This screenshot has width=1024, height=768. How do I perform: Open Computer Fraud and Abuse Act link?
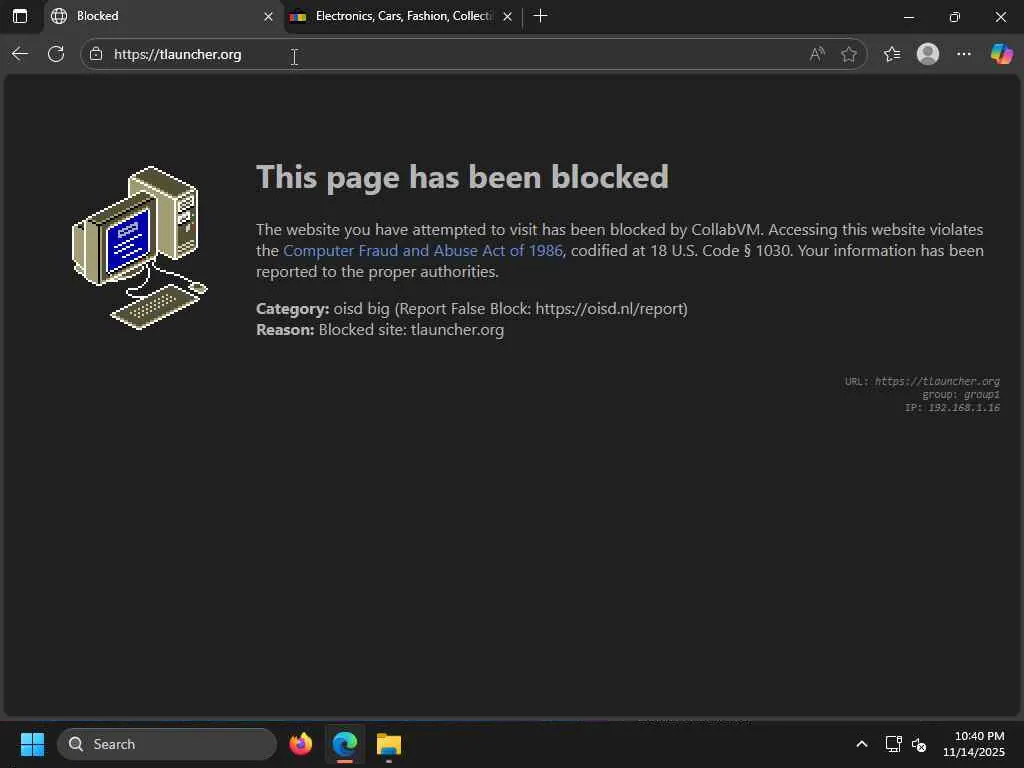point(423,251)
